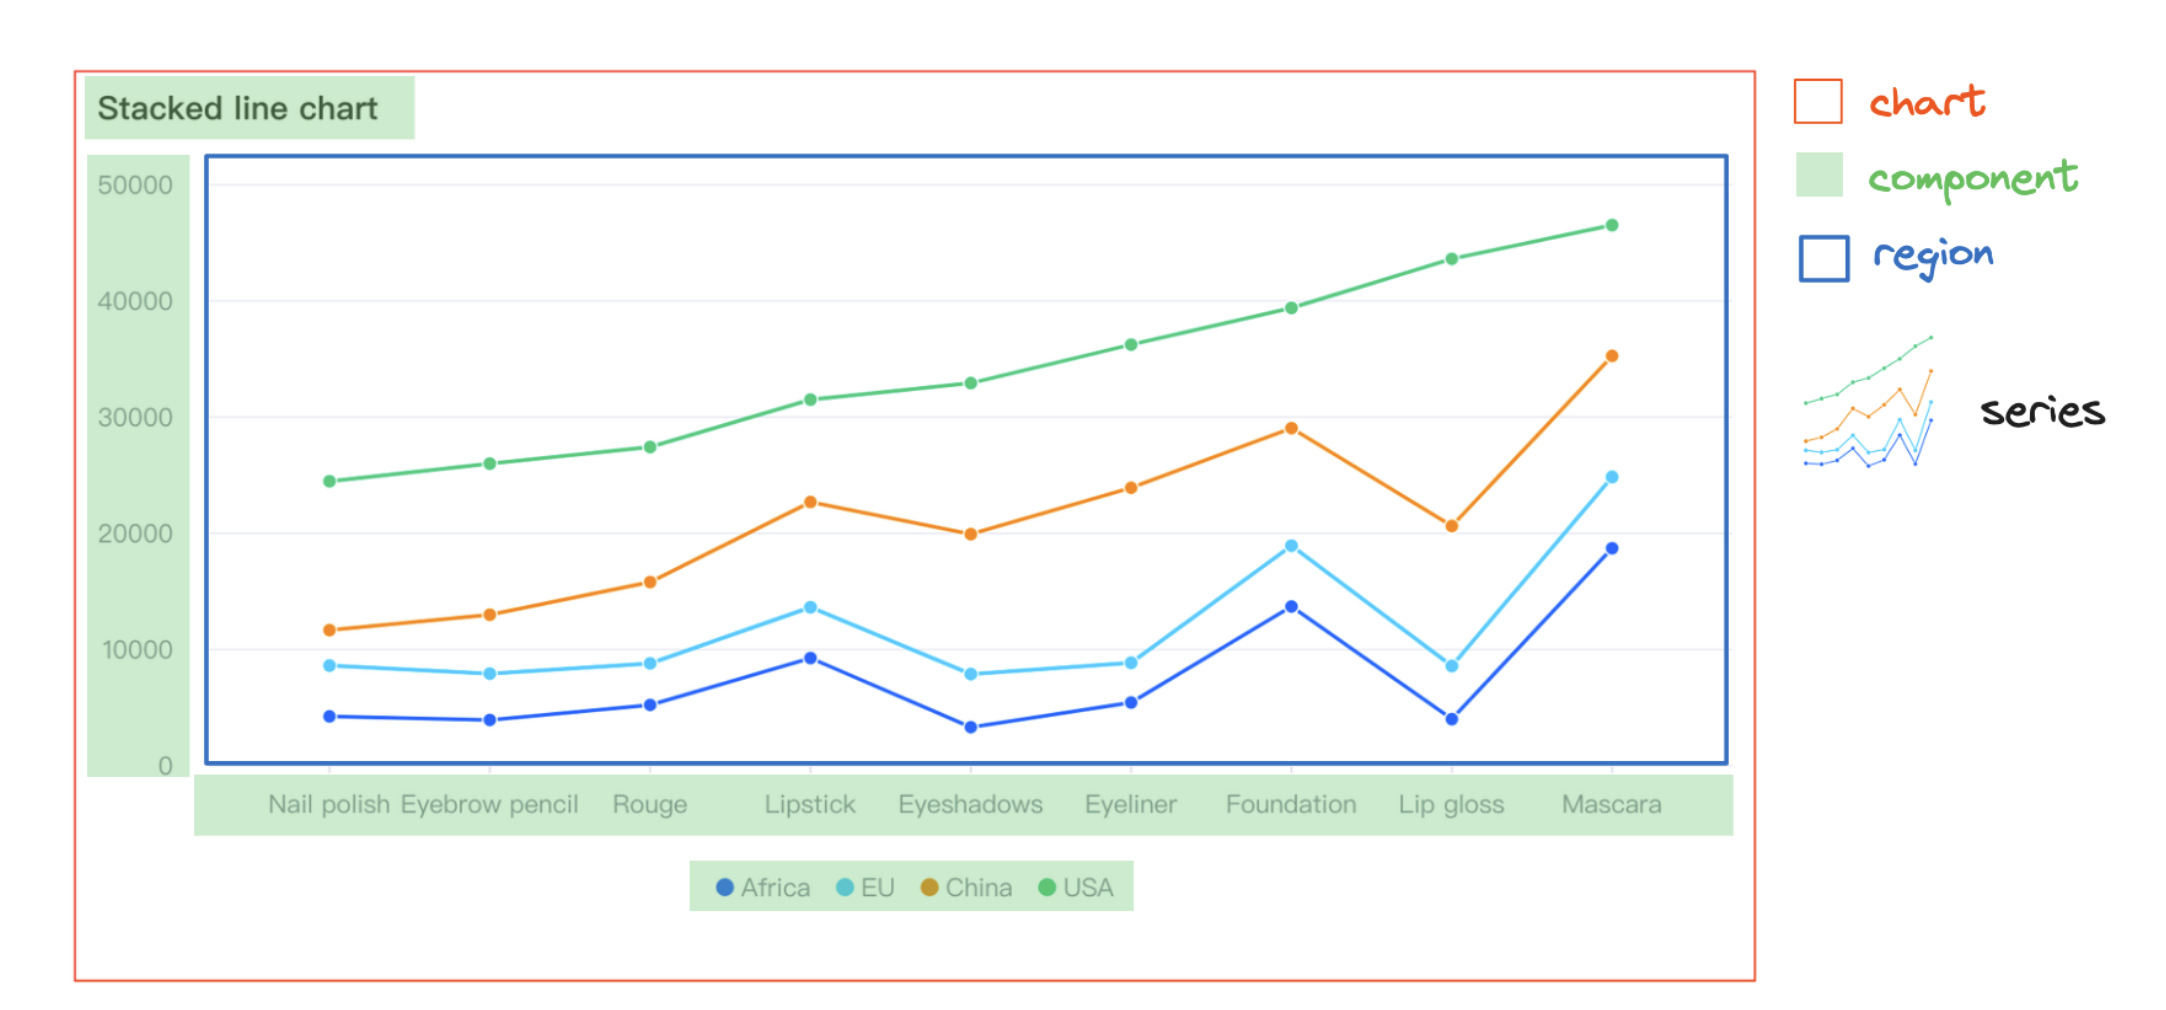Toggle the EU series in the legend
2166x1010 pixels.
click(865, 887)
